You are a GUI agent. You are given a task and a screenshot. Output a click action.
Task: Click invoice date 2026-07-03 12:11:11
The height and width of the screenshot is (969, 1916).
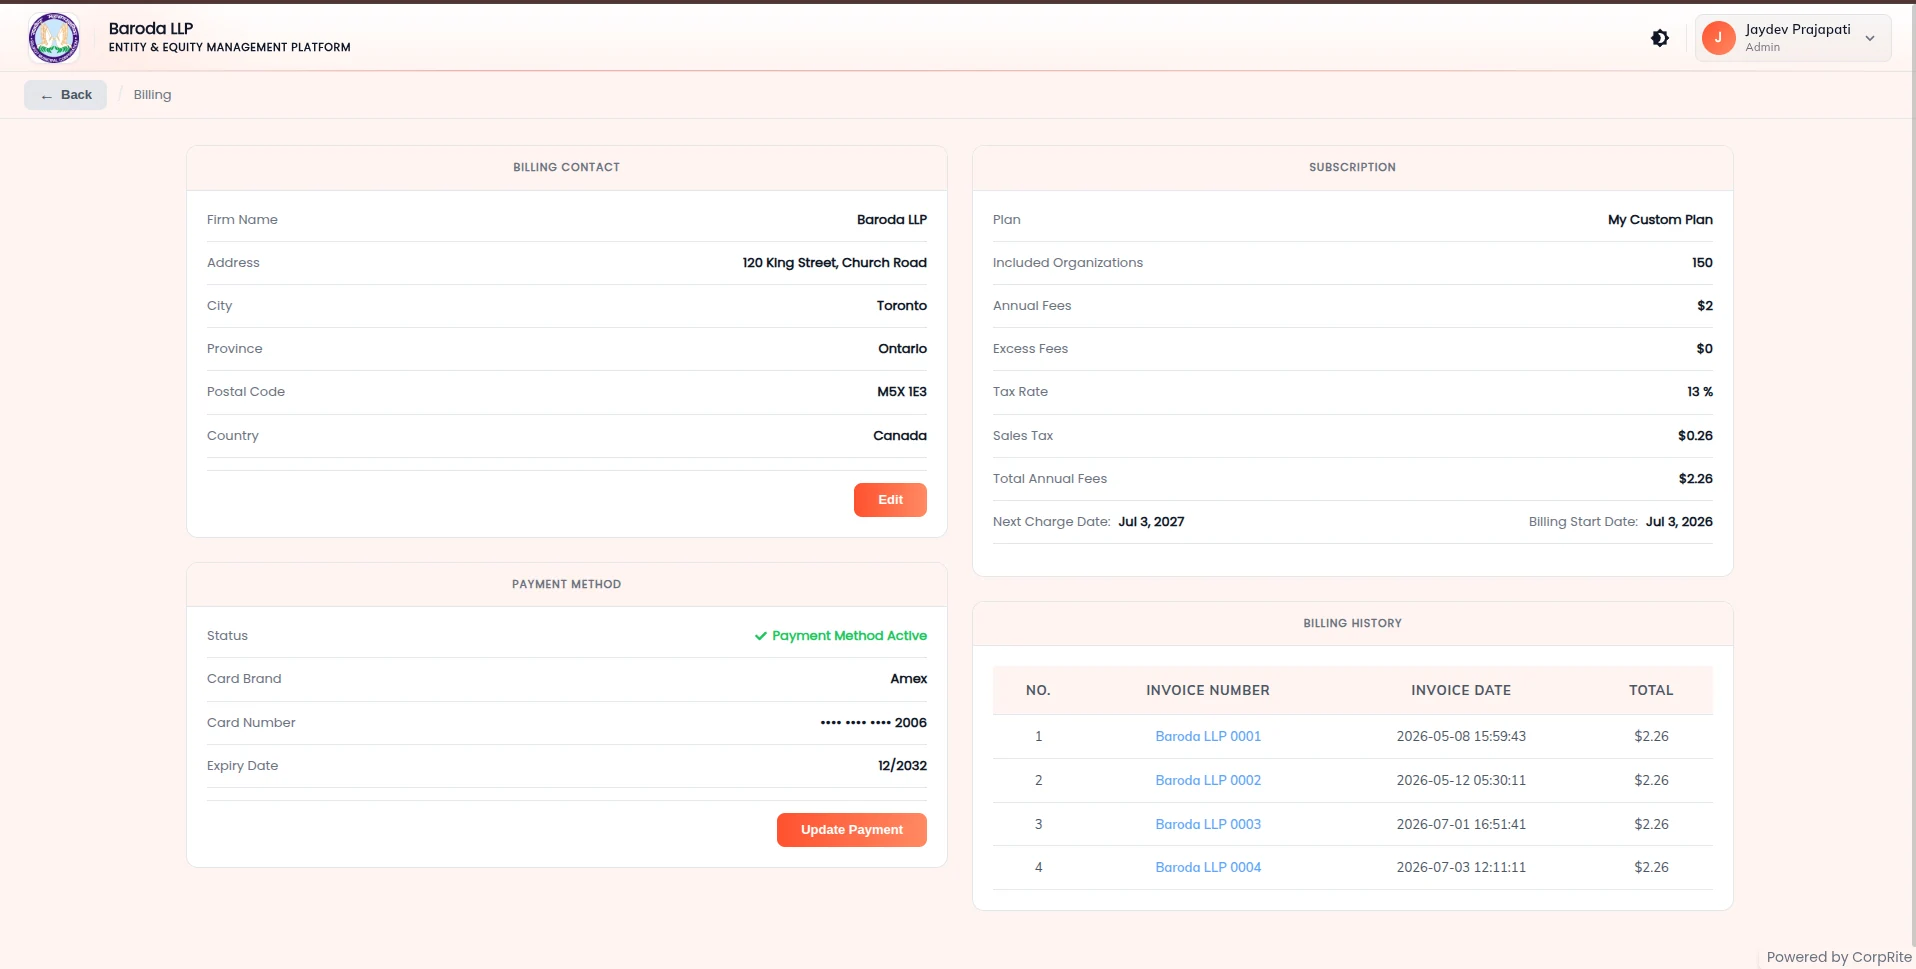[x=1461, y=867]
